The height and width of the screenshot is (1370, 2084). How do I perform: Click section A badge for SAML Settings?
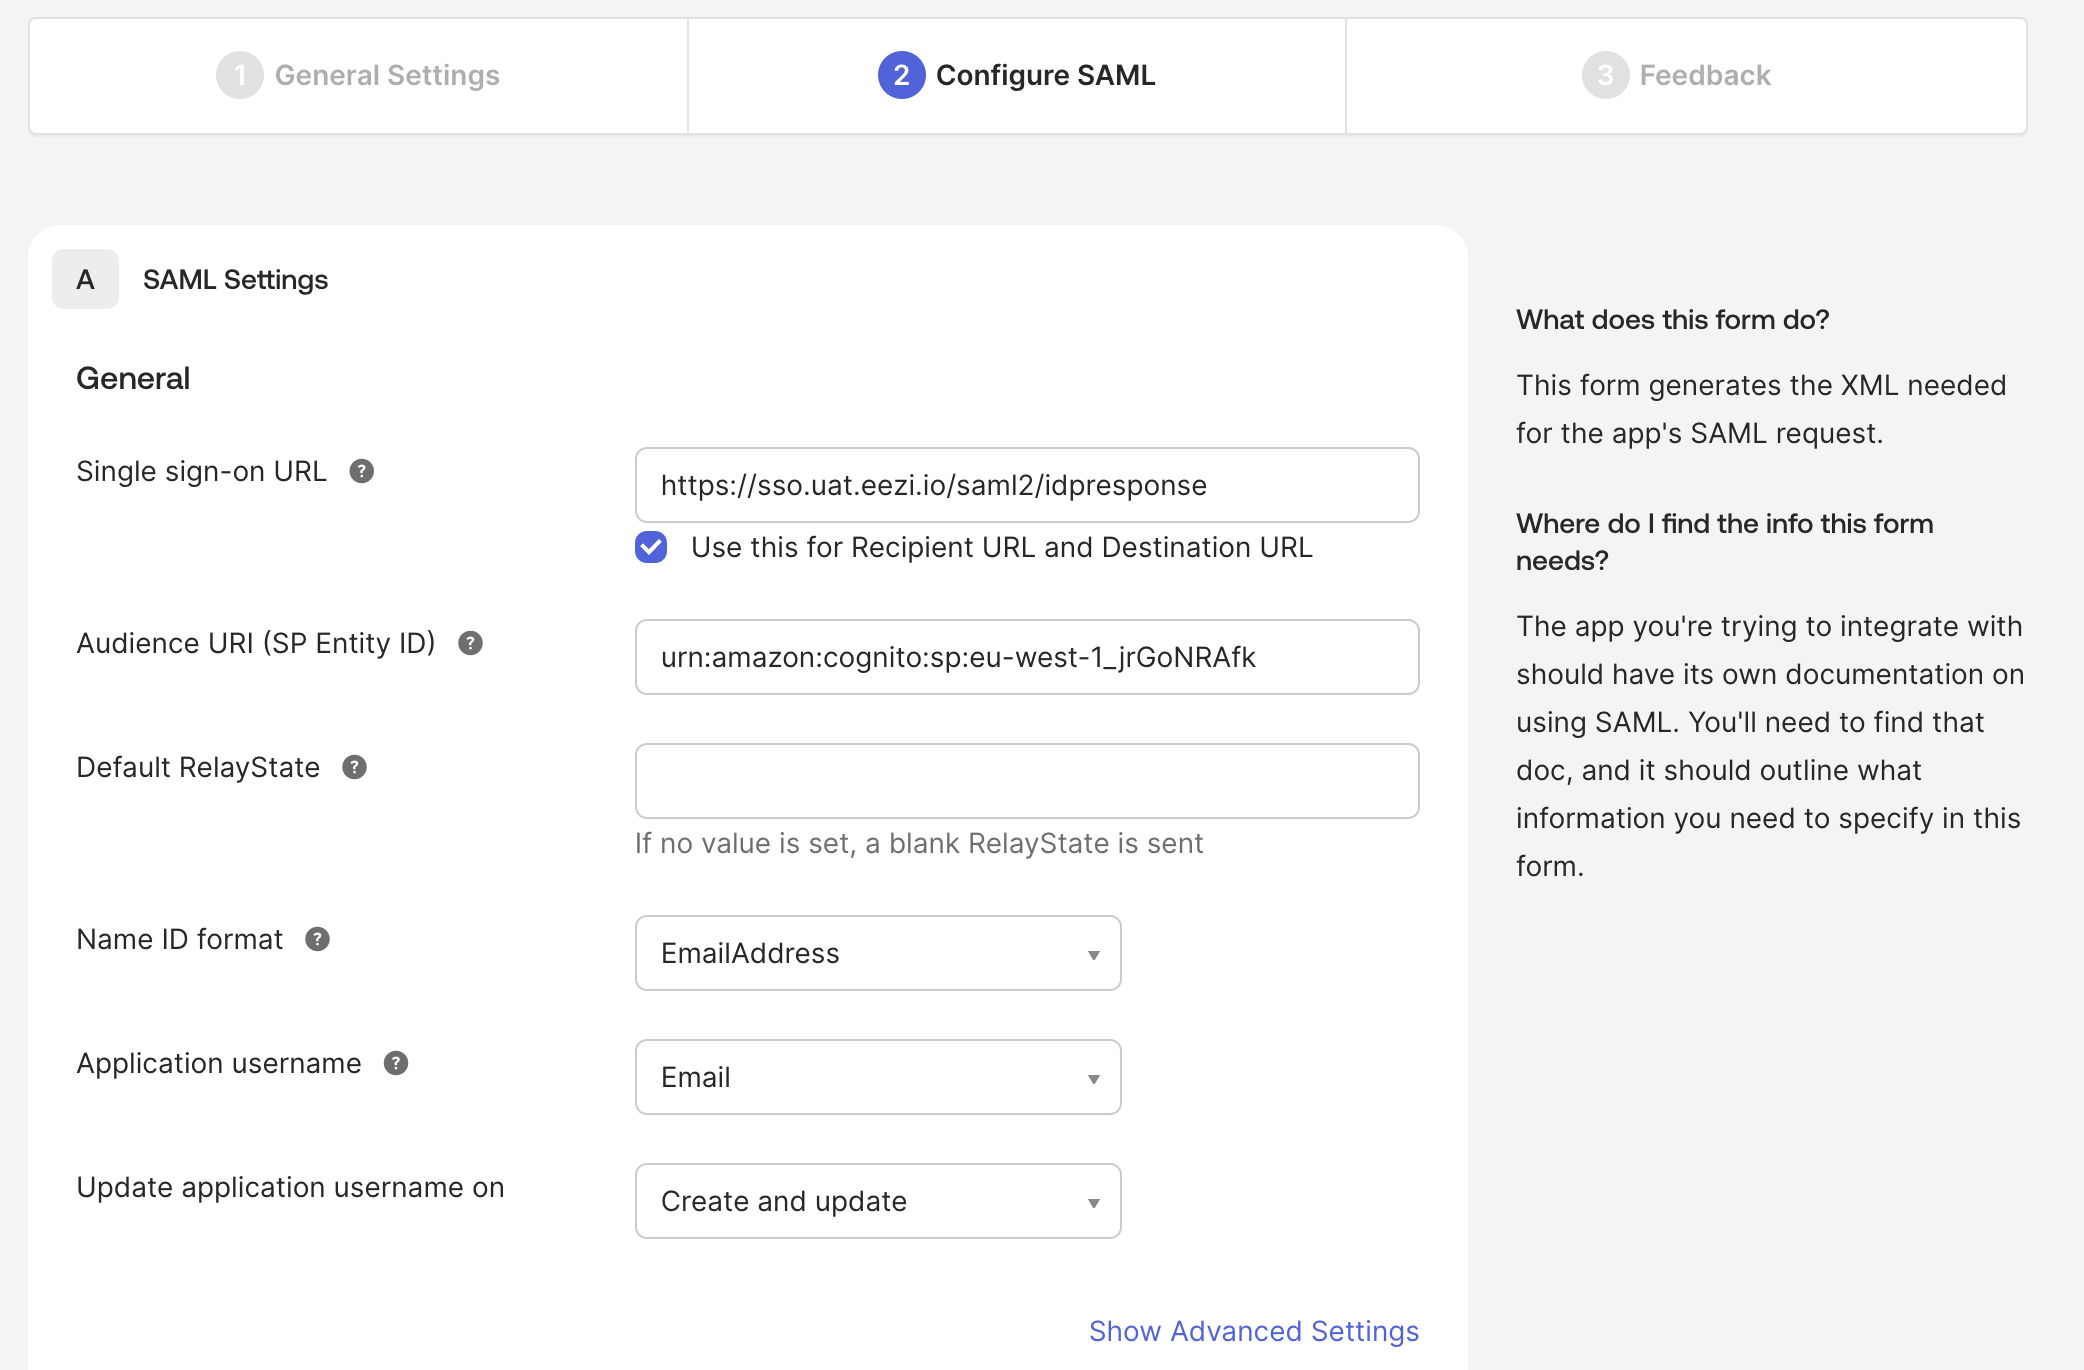tap(85, 279)
